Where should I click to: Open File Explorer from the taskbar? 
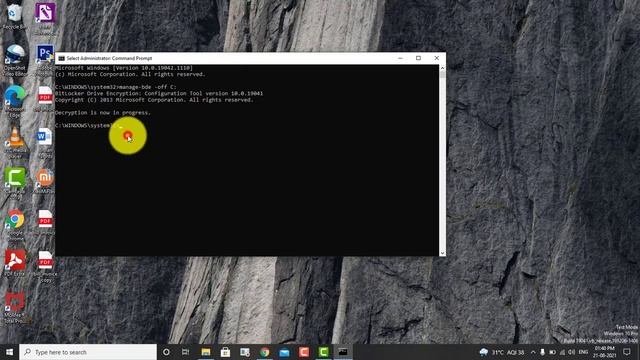point(206,352)
